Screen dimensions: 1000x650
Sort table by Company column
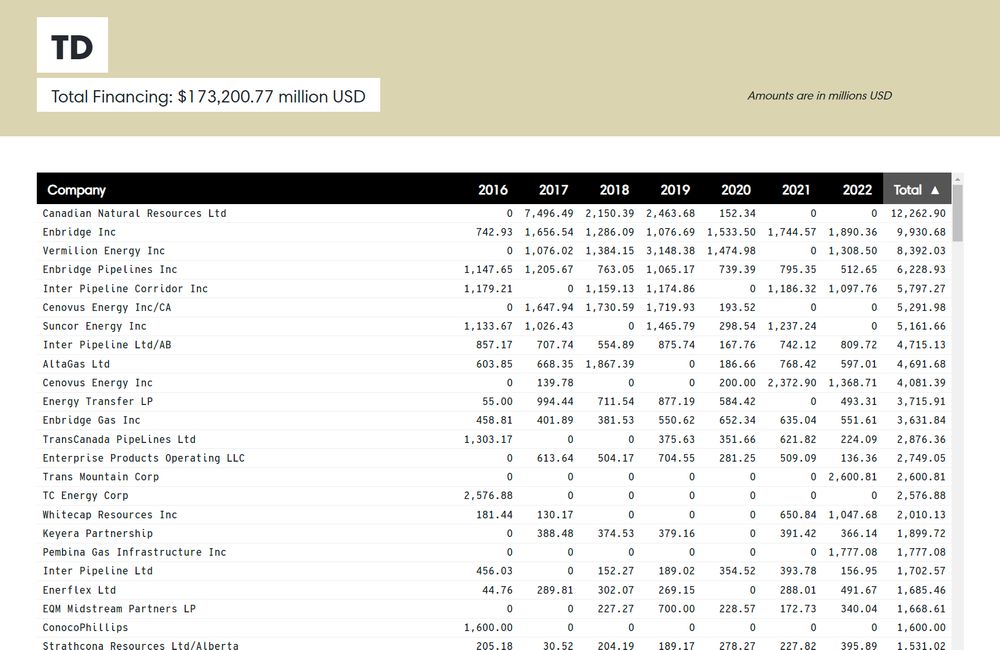click(77, 189)
